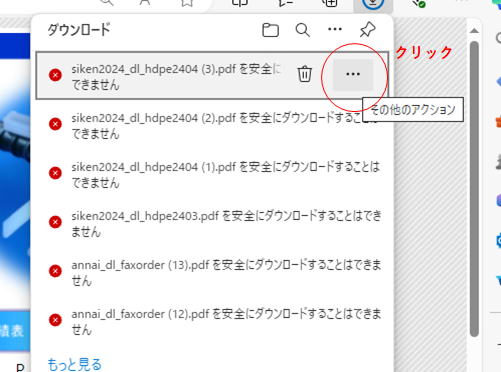Click the page scrollbar up arrow
Image resolution: width=501 pixels, height=372 pixels.
point(474,31)
